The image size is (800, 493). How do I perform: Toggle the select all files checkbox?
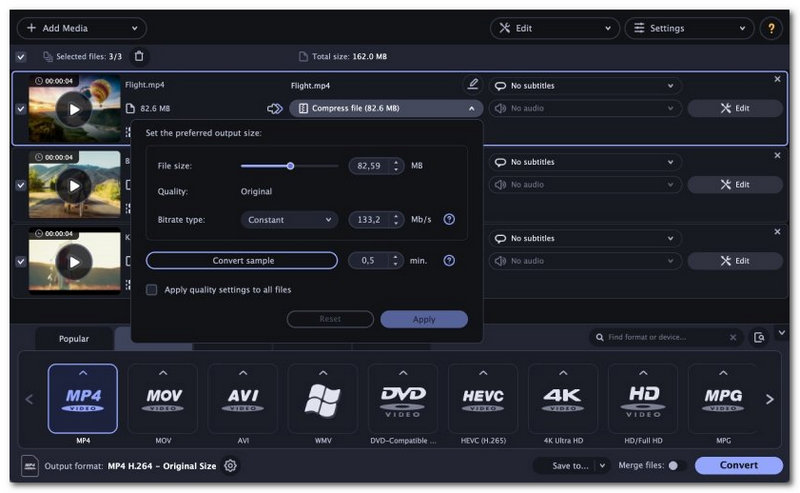[x=20, y=57]
